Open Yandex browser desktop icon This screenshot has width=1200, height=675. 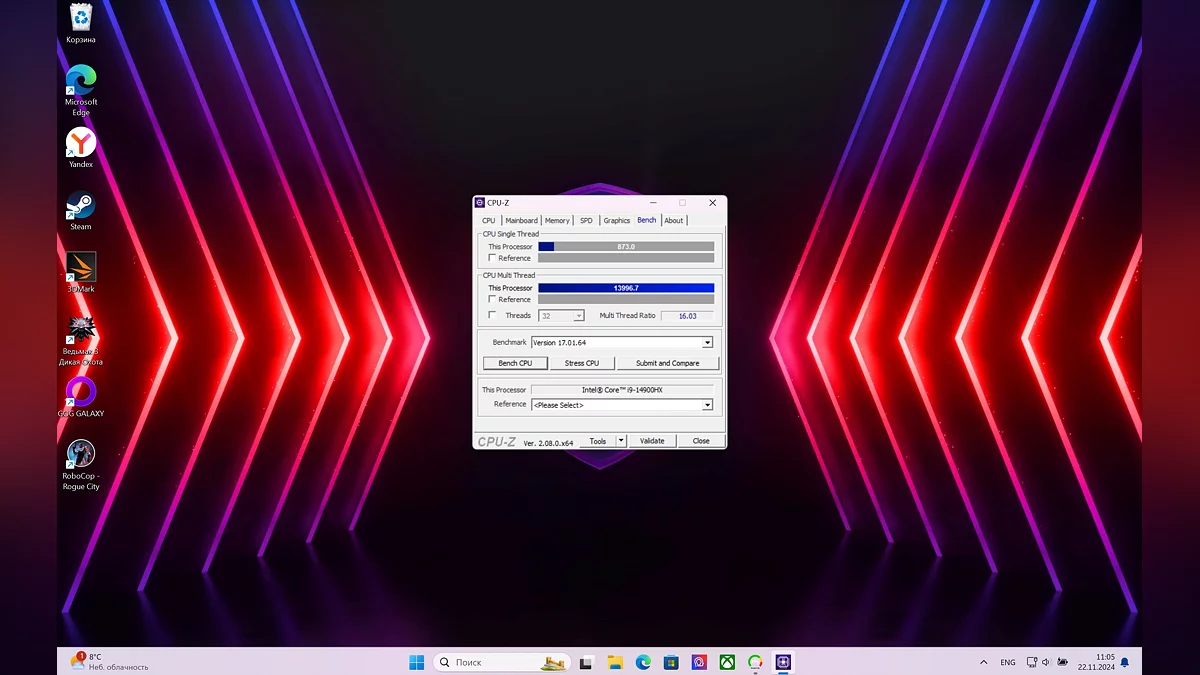[80, 144]
